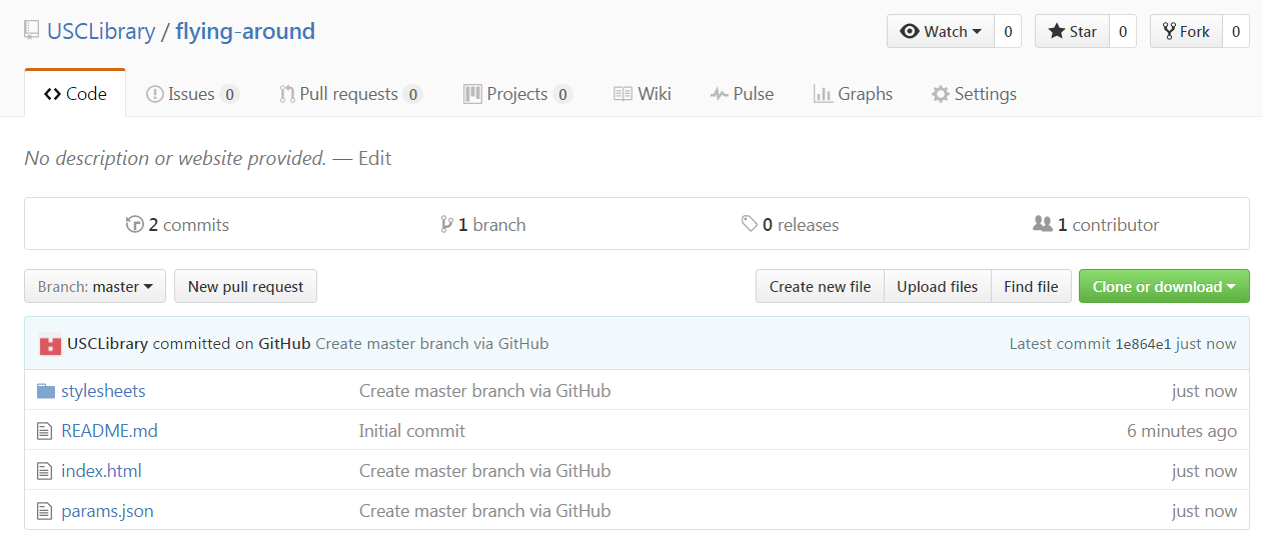Open the README.md file
Viewport: 1263px width, 538px height.
coord(109,431)
